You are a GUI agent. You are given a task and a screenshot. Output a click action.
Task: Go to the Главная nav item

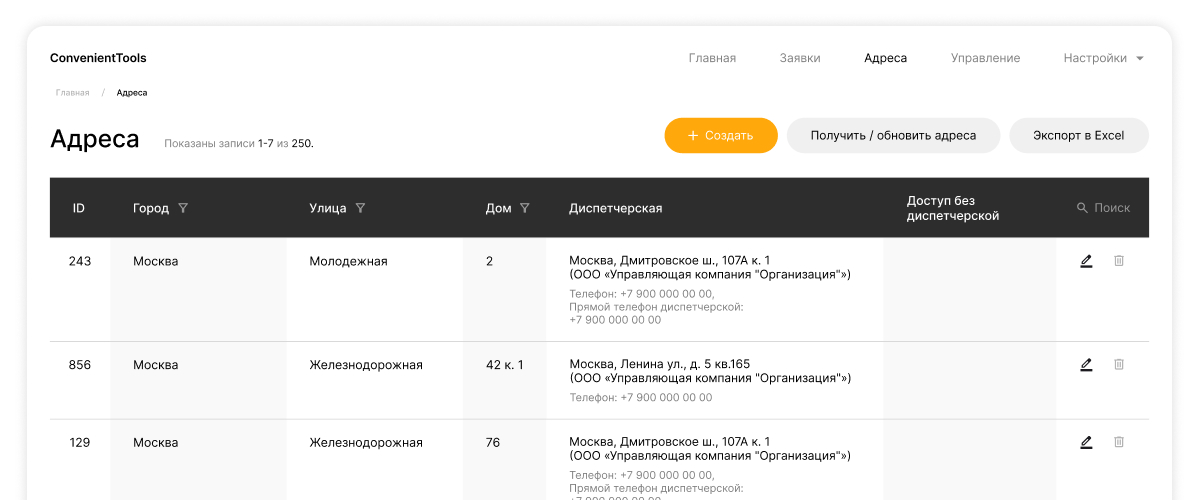[x=712, y=58]
